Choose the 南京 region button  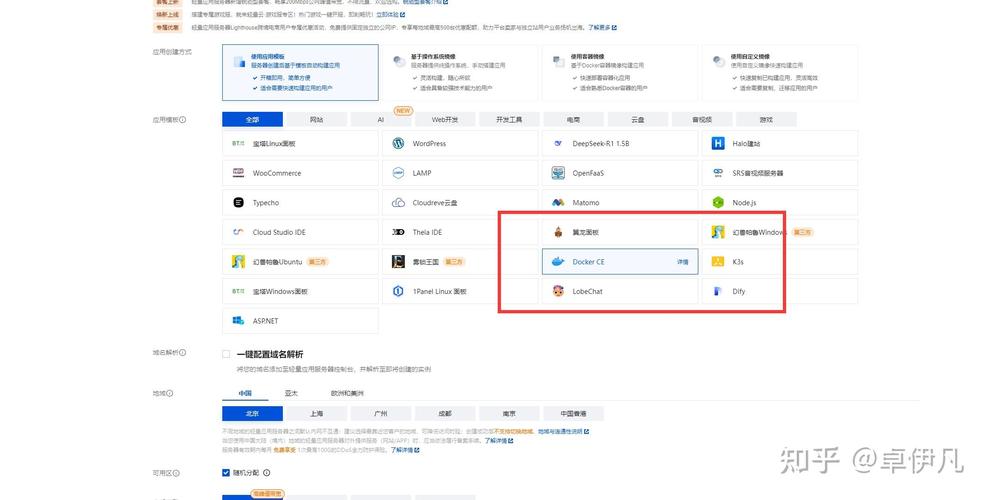(x=510, y=414)
